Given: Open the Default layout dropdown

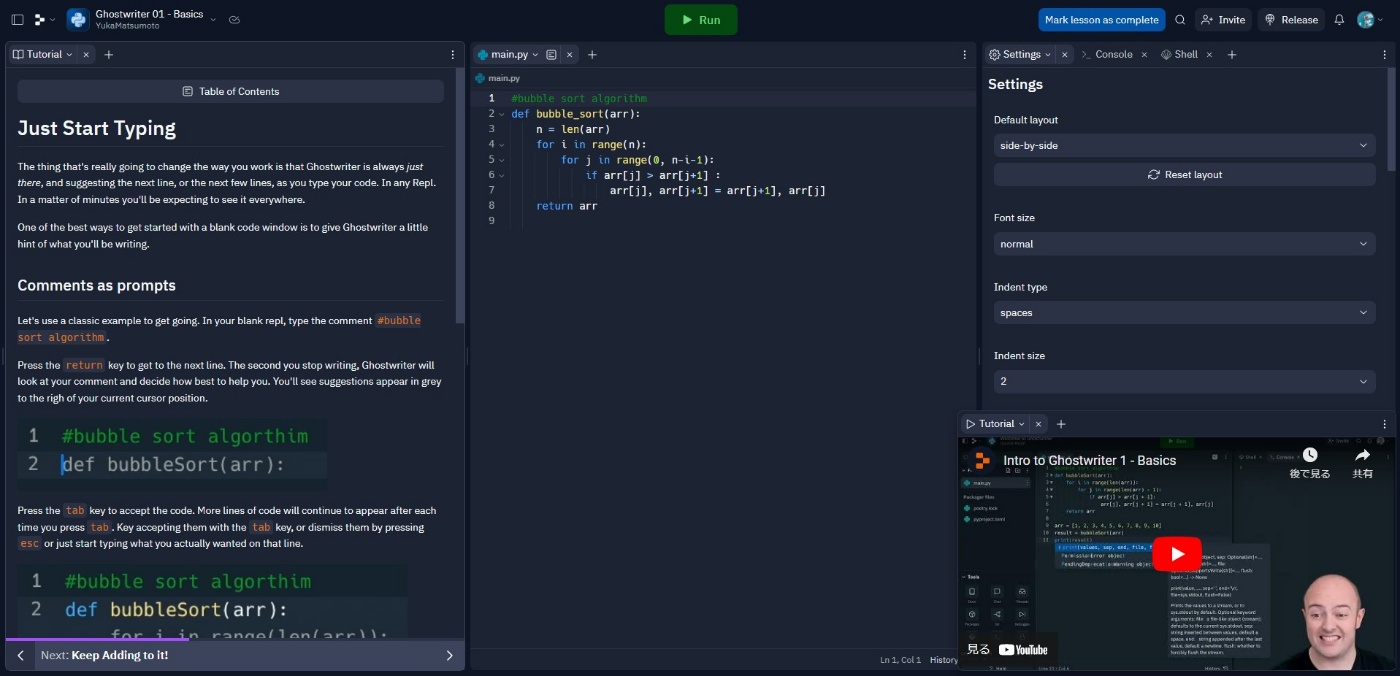Looking at the screenshot, I should point(1184,145).
